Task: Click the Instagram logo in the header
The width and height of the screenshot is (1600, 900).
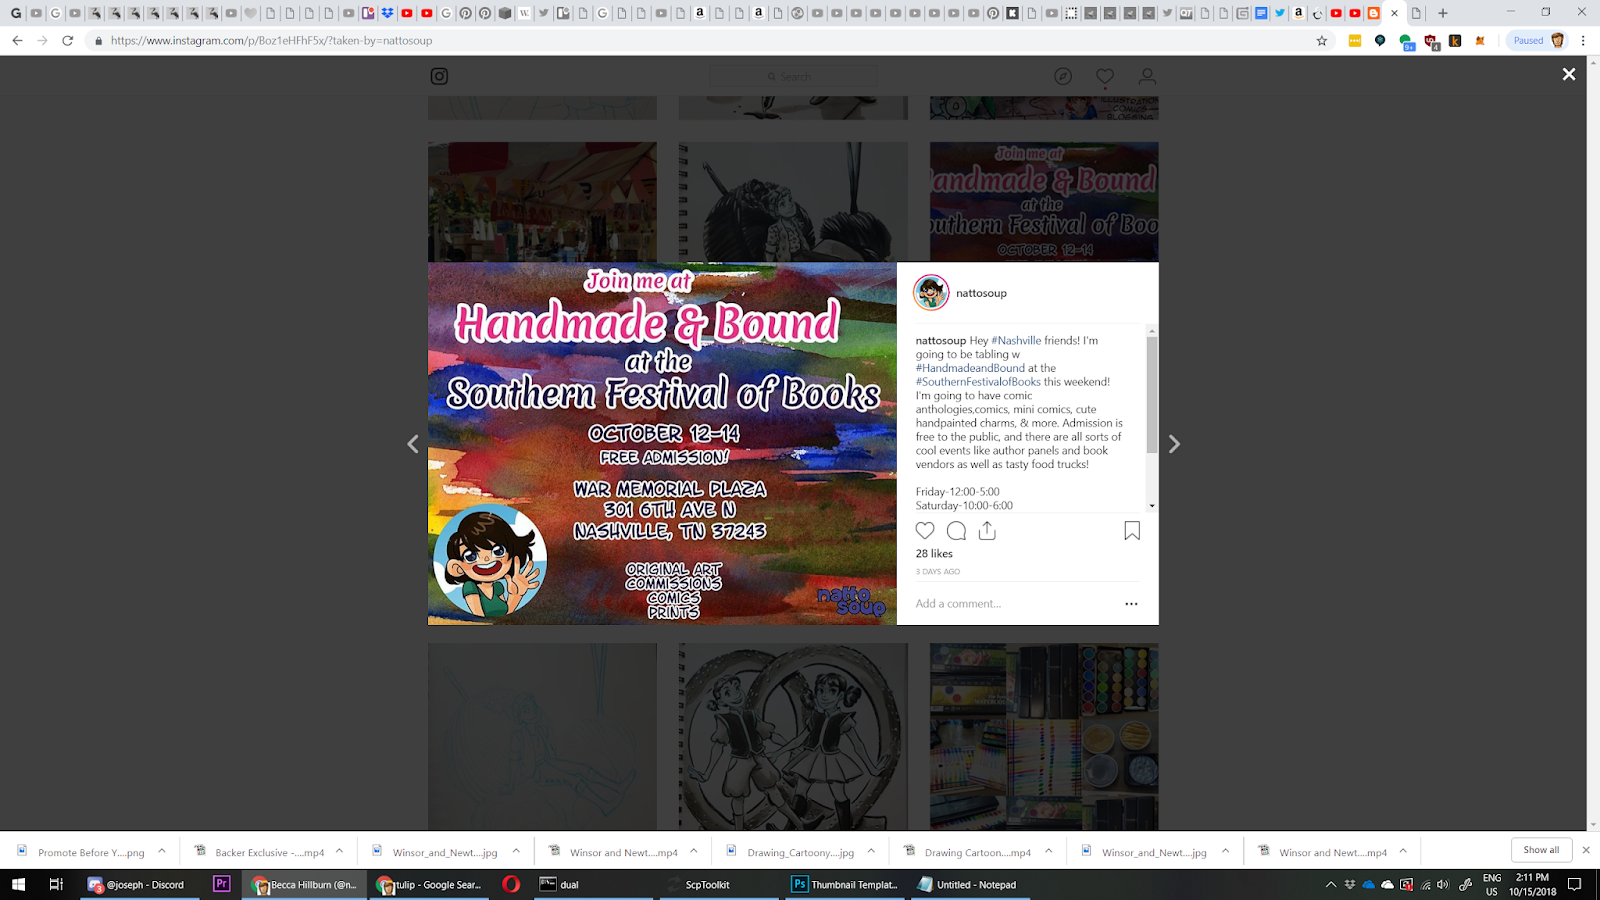Action: pos(439,76)
